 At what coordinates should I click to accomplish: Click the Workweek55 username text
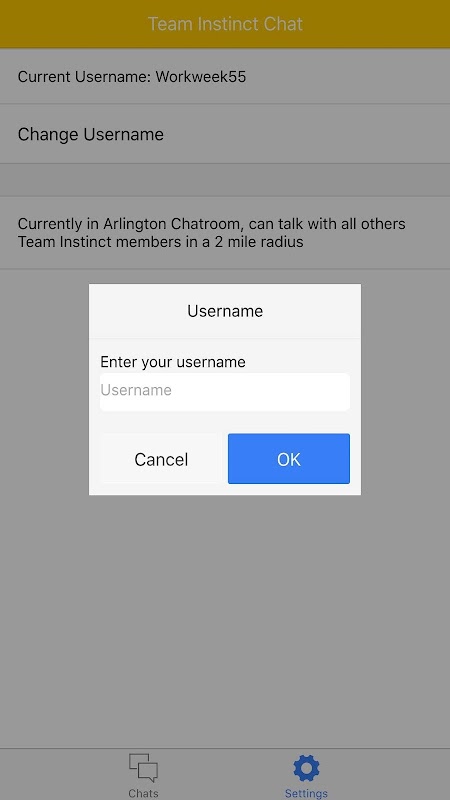pyautogui.click(x=201, y=77)
